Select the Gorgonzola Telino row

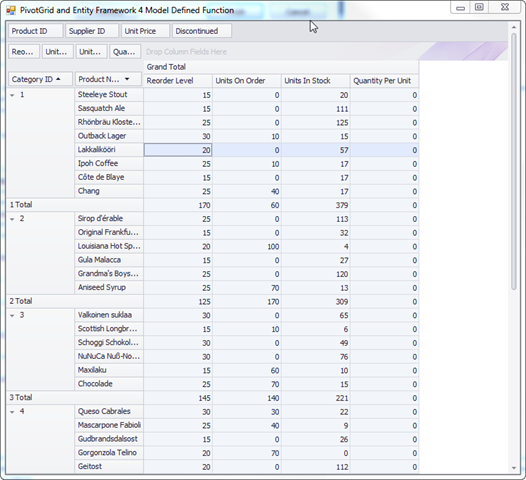tap(109, 452)
